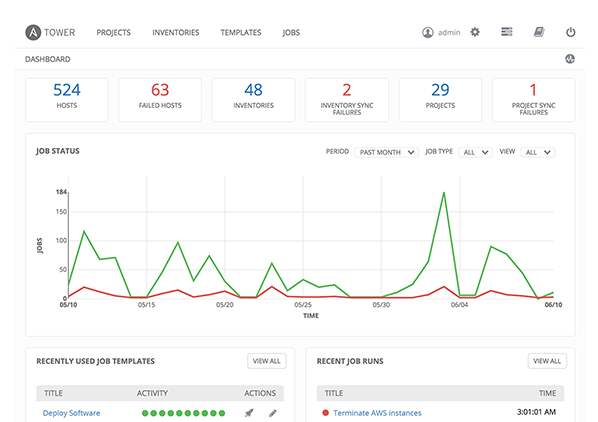This screenshot has width=598, height=422.
Task: Open the activity stream list icon
Action: point(506,32)
